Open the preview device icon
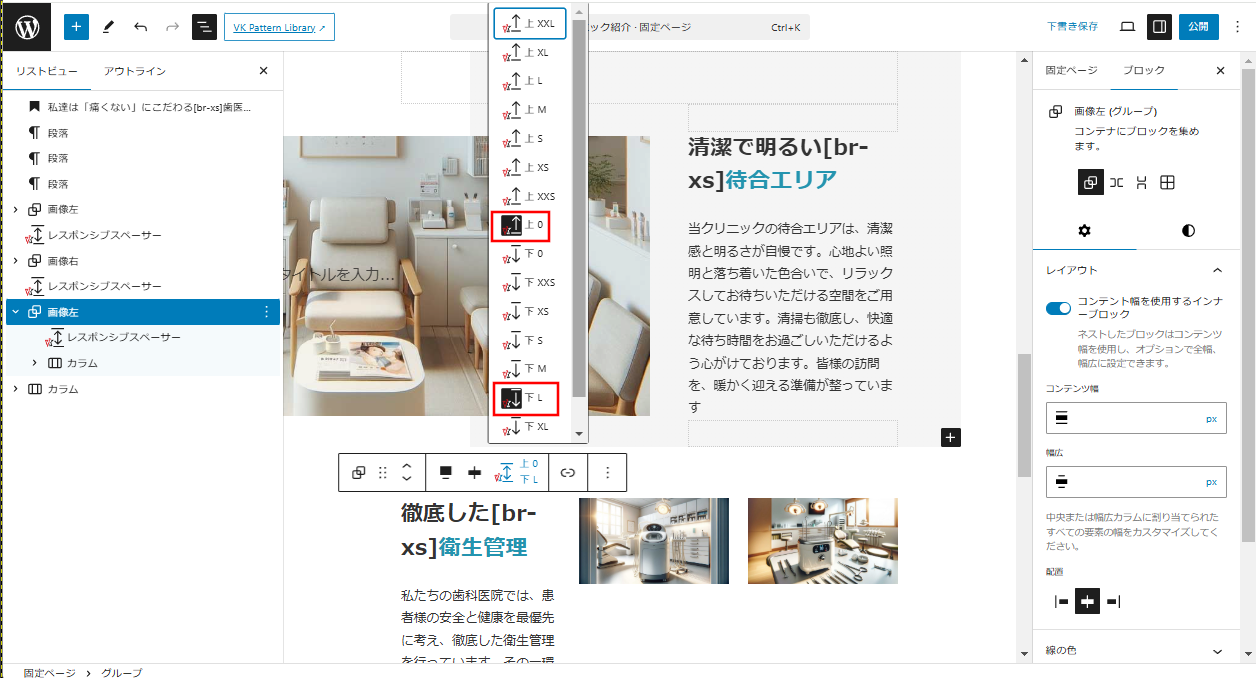Screen dimensions: 1256x678 1127,27
